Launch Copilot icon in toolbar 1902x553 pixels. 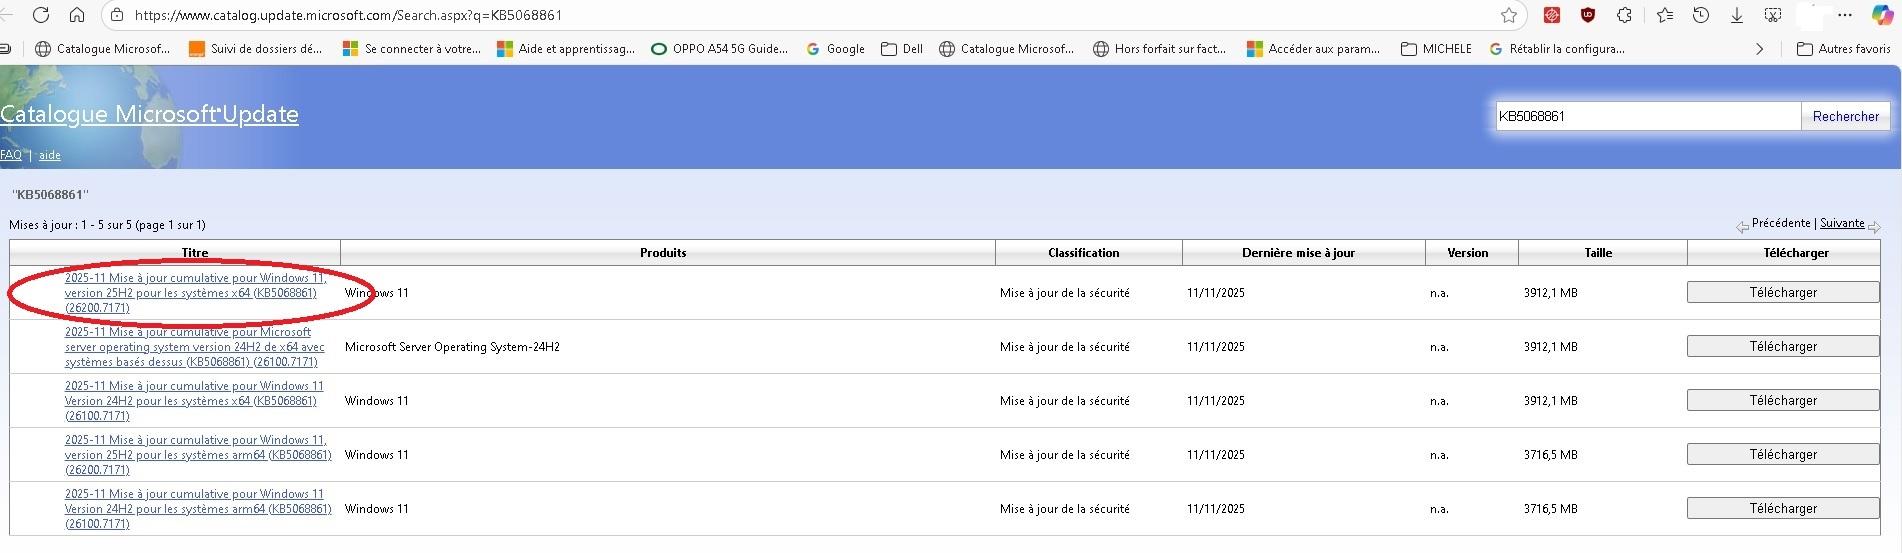[1882, 15]
